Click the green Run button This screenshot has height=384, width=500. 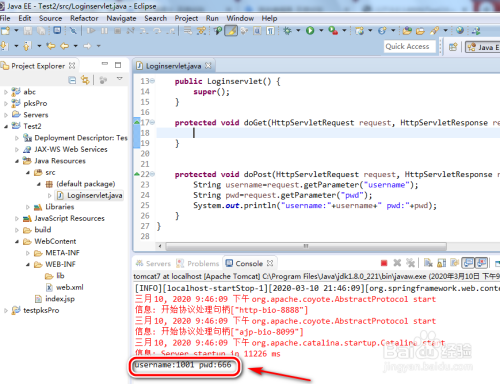(x=310, y=31)
